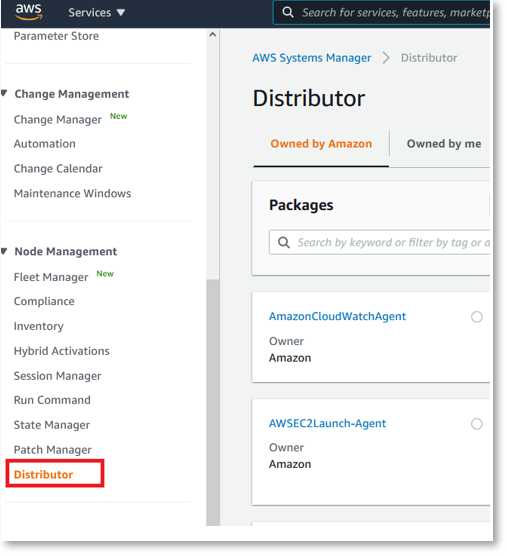Open Session Manager

point(57,376)
